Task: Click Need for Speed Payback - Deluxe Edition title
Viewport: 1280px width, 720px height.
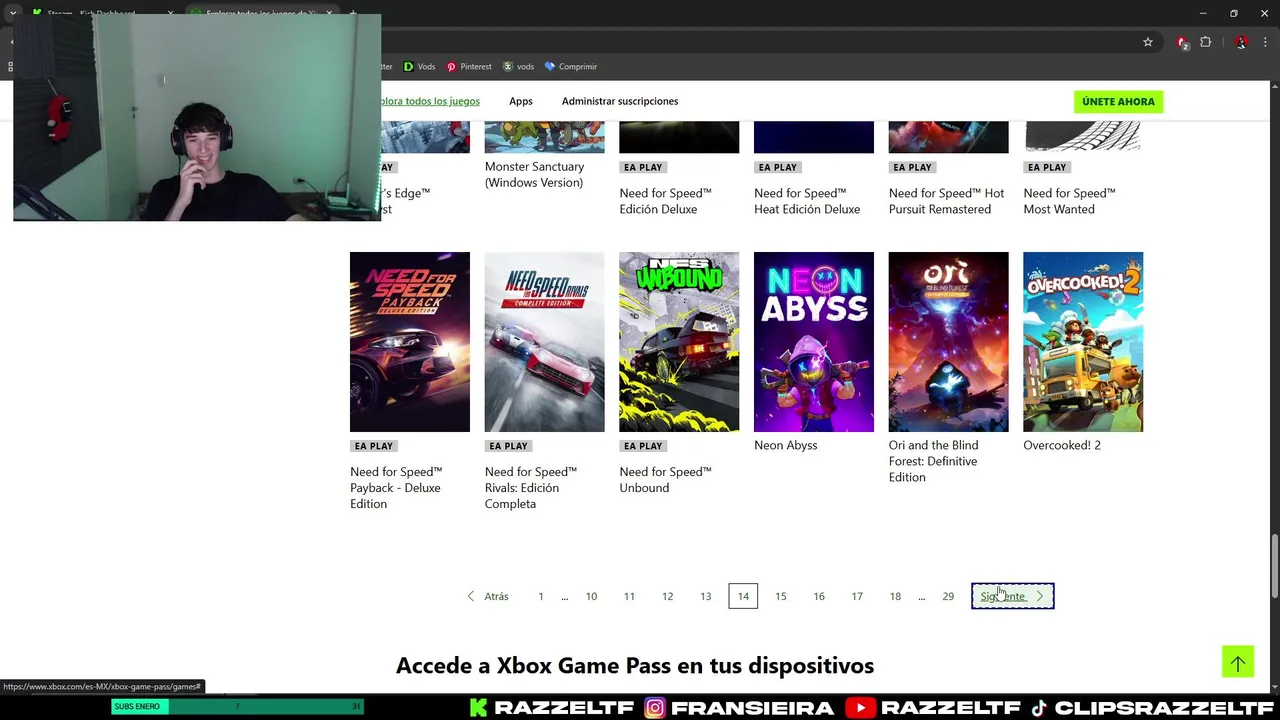Action: click(396, 488)
